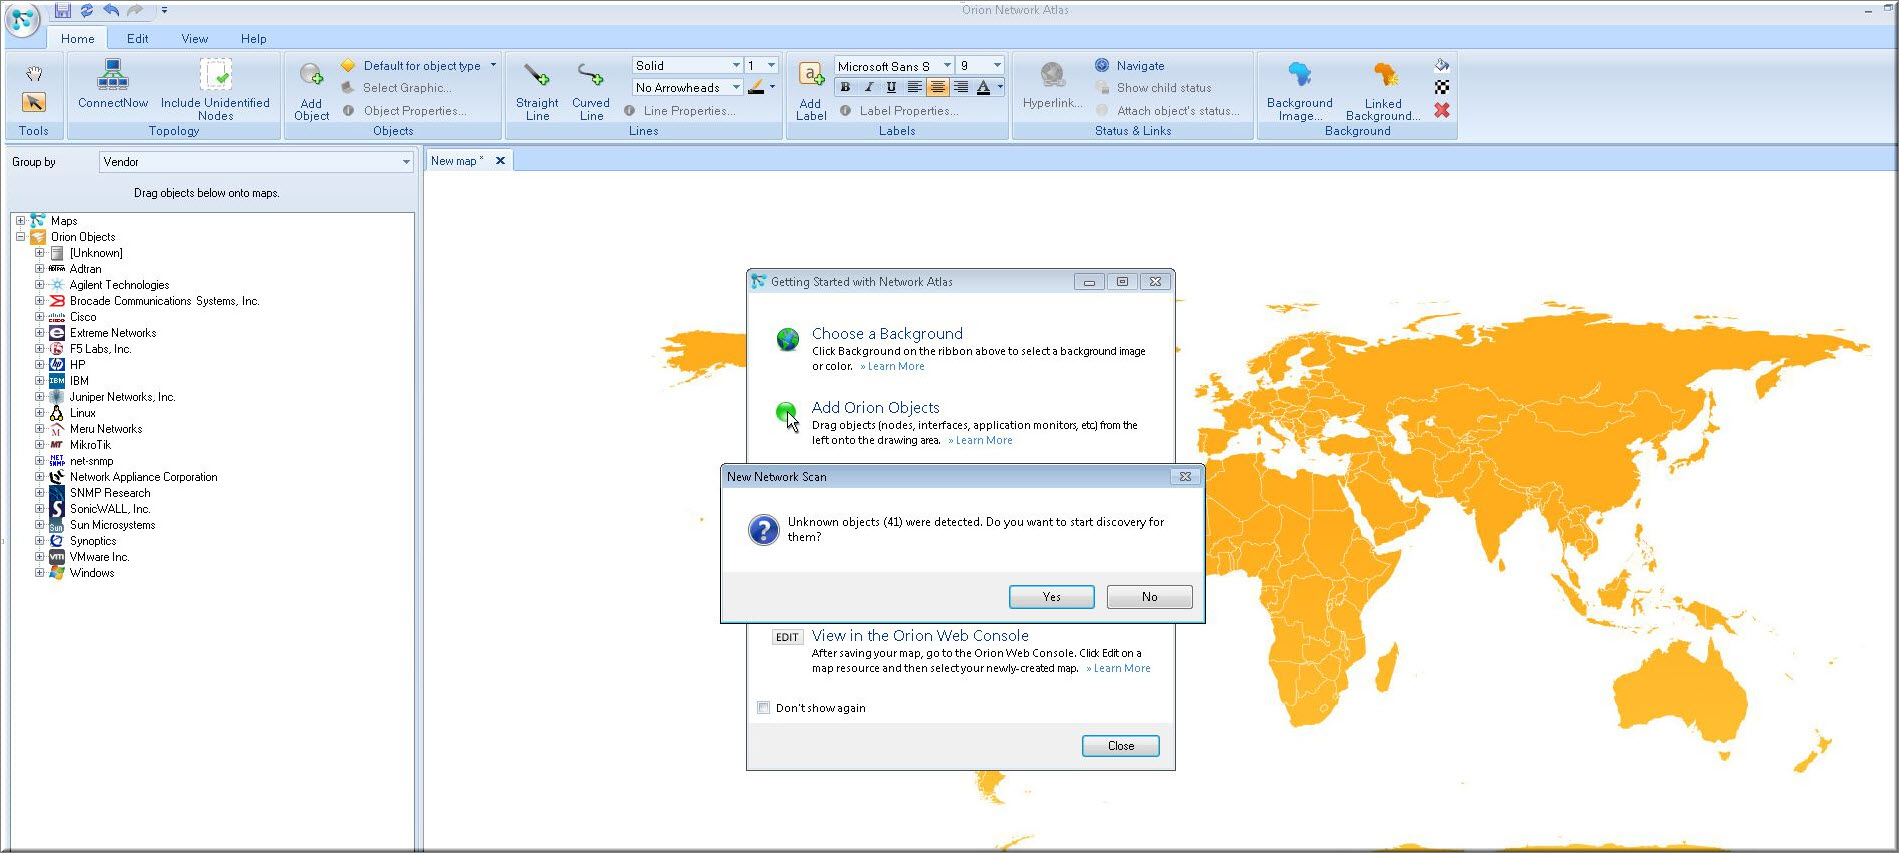
Task: Click the Save icon in the quick access toolbar
Action: 63,10
